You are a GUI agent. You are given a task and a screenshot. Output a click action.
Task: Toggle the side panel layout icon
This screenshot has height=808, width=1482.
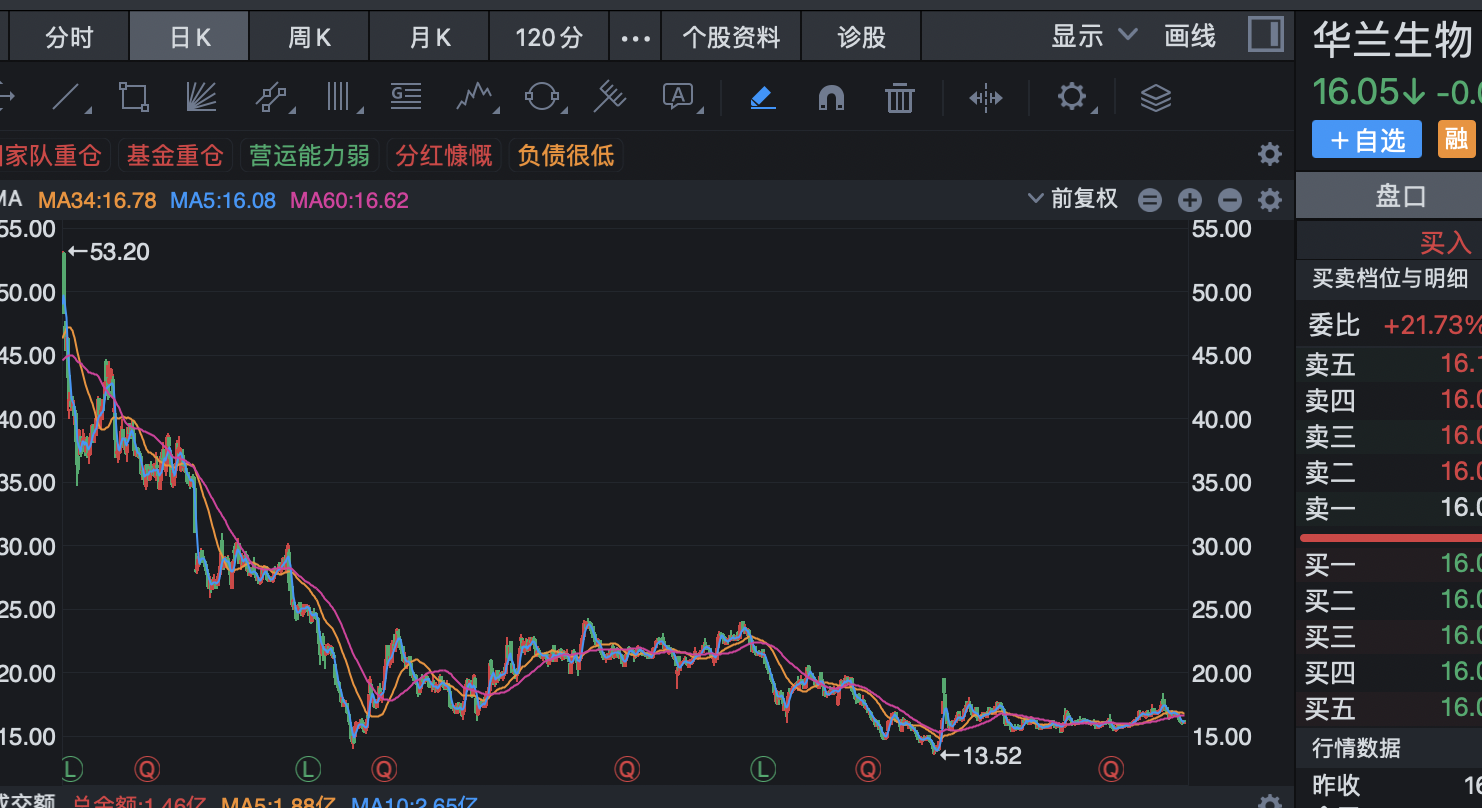tap(1265, 36)
